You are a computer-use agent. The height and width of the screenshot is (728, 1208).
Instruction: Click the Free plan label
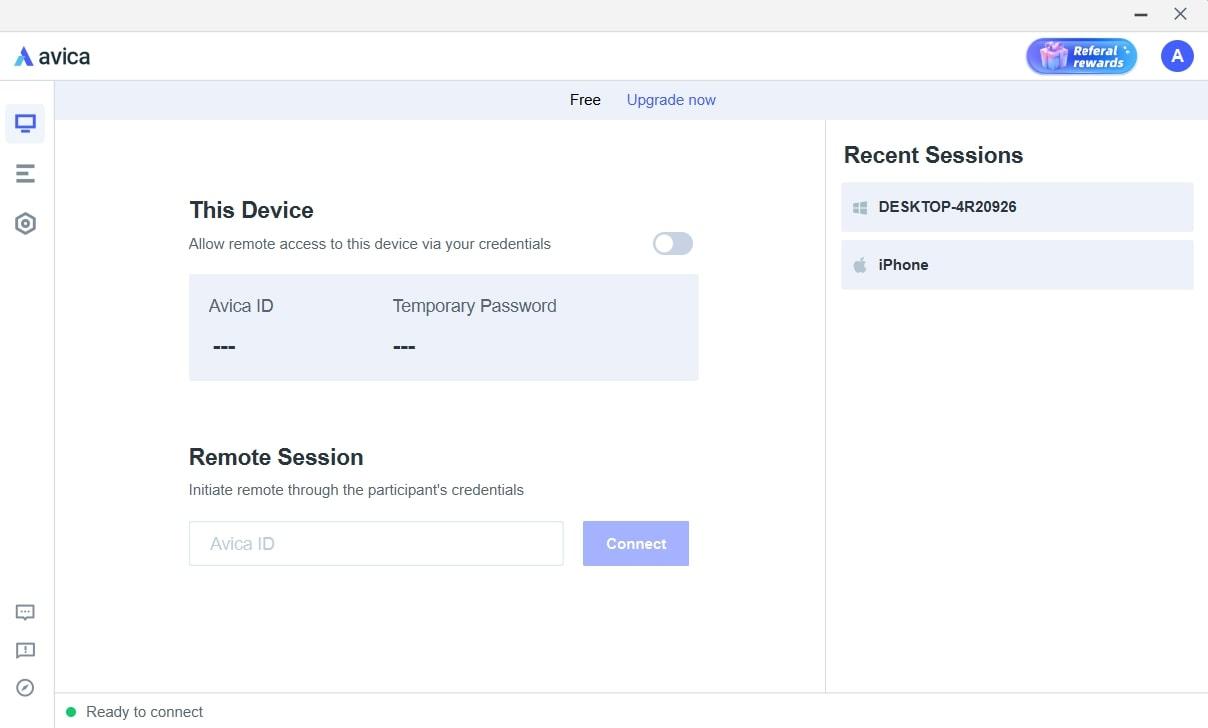585,100
